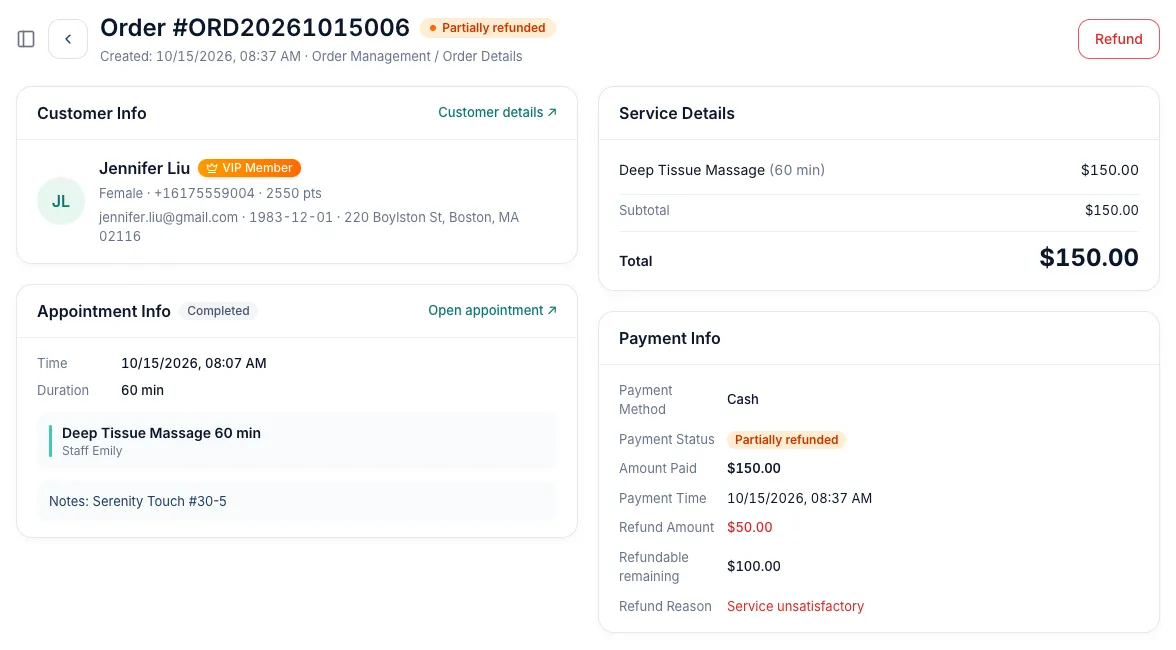Click the Deep Tissue Massage (60 min) service row
1176x650 pixels.
(x=878, y=170)
